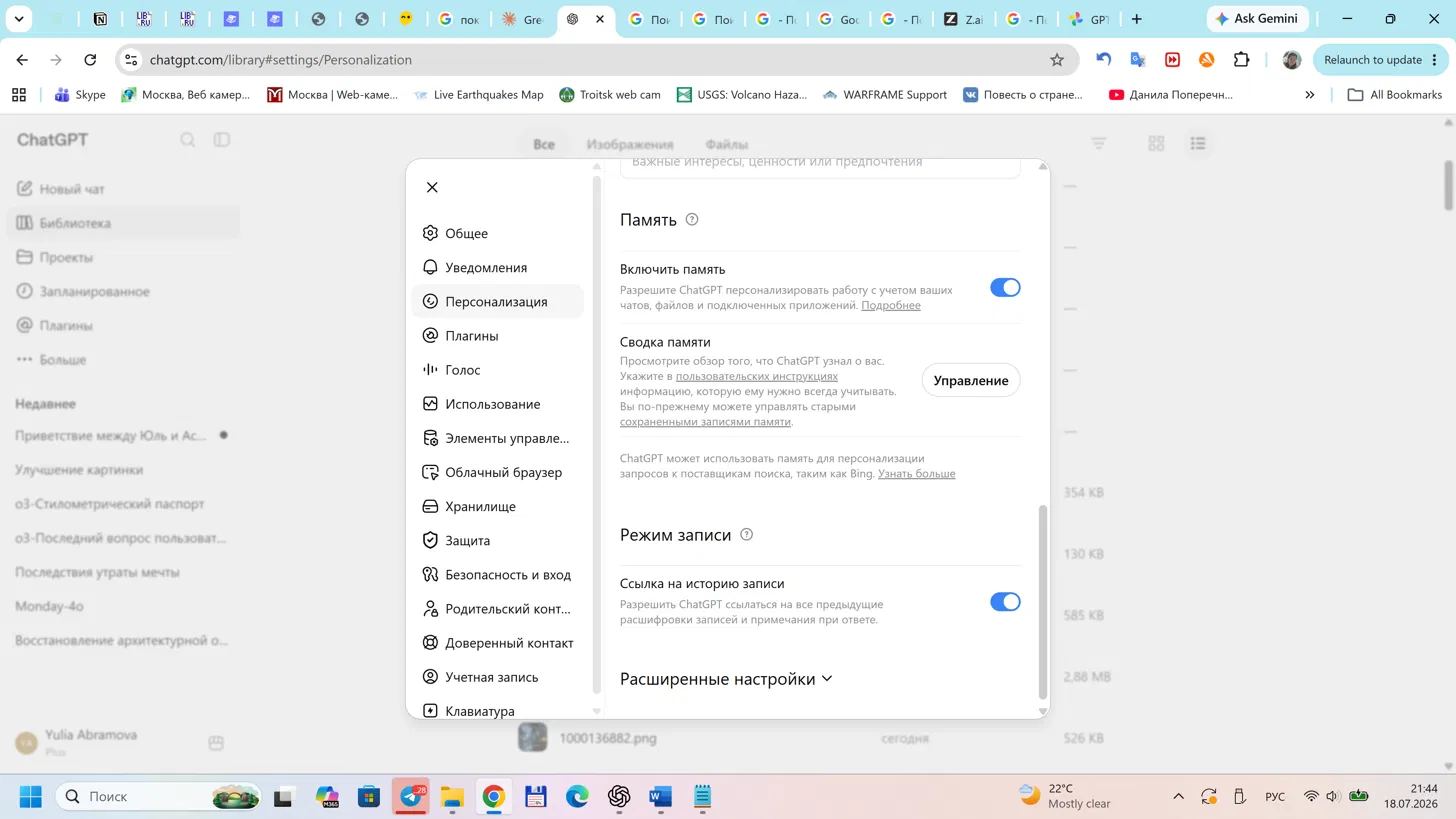Open Облачный браузер settings section
Screen dimensions: 1456x819
[x=497, y=472]
